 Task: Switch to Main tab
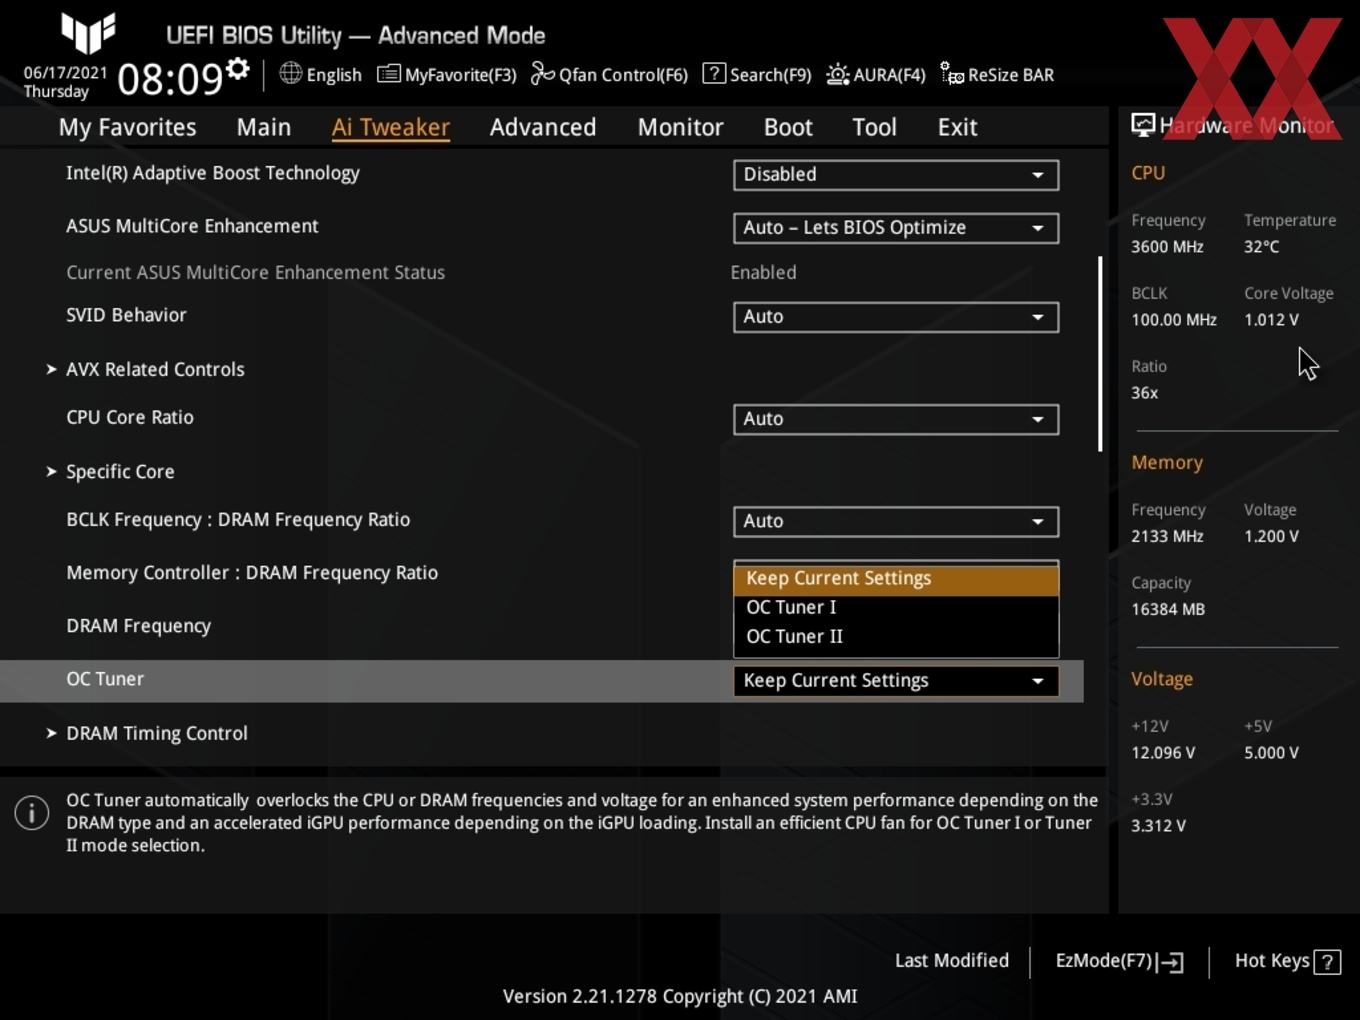pyautogui.click(x=264, y=127)
